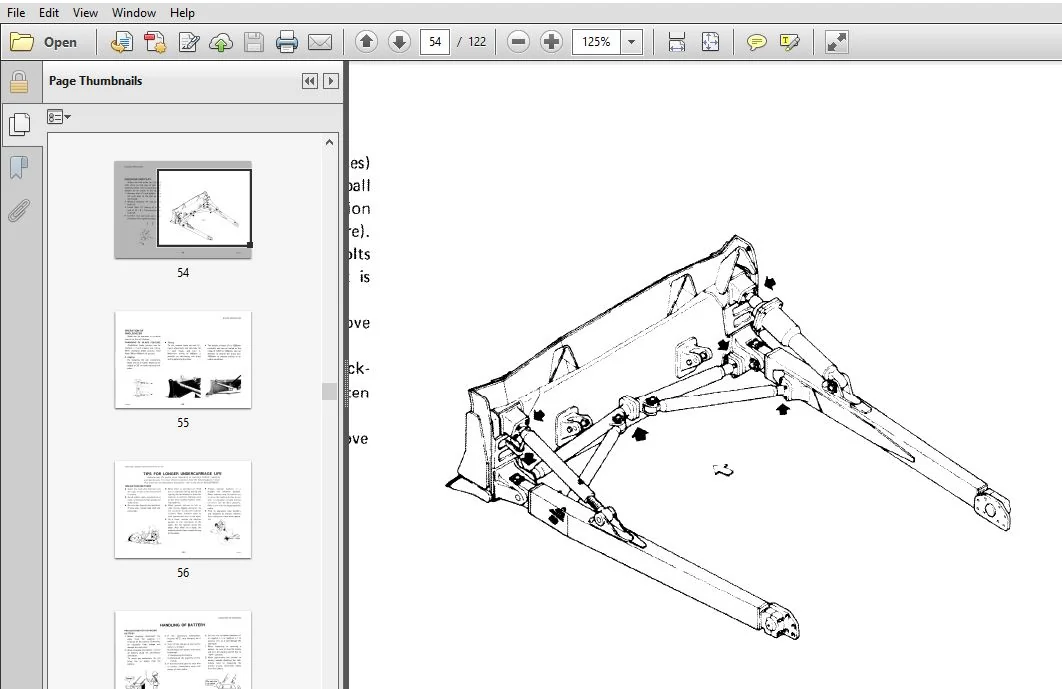
Task: Click the thumbnail scroll up arrow
Action: [x=329, y=142]
